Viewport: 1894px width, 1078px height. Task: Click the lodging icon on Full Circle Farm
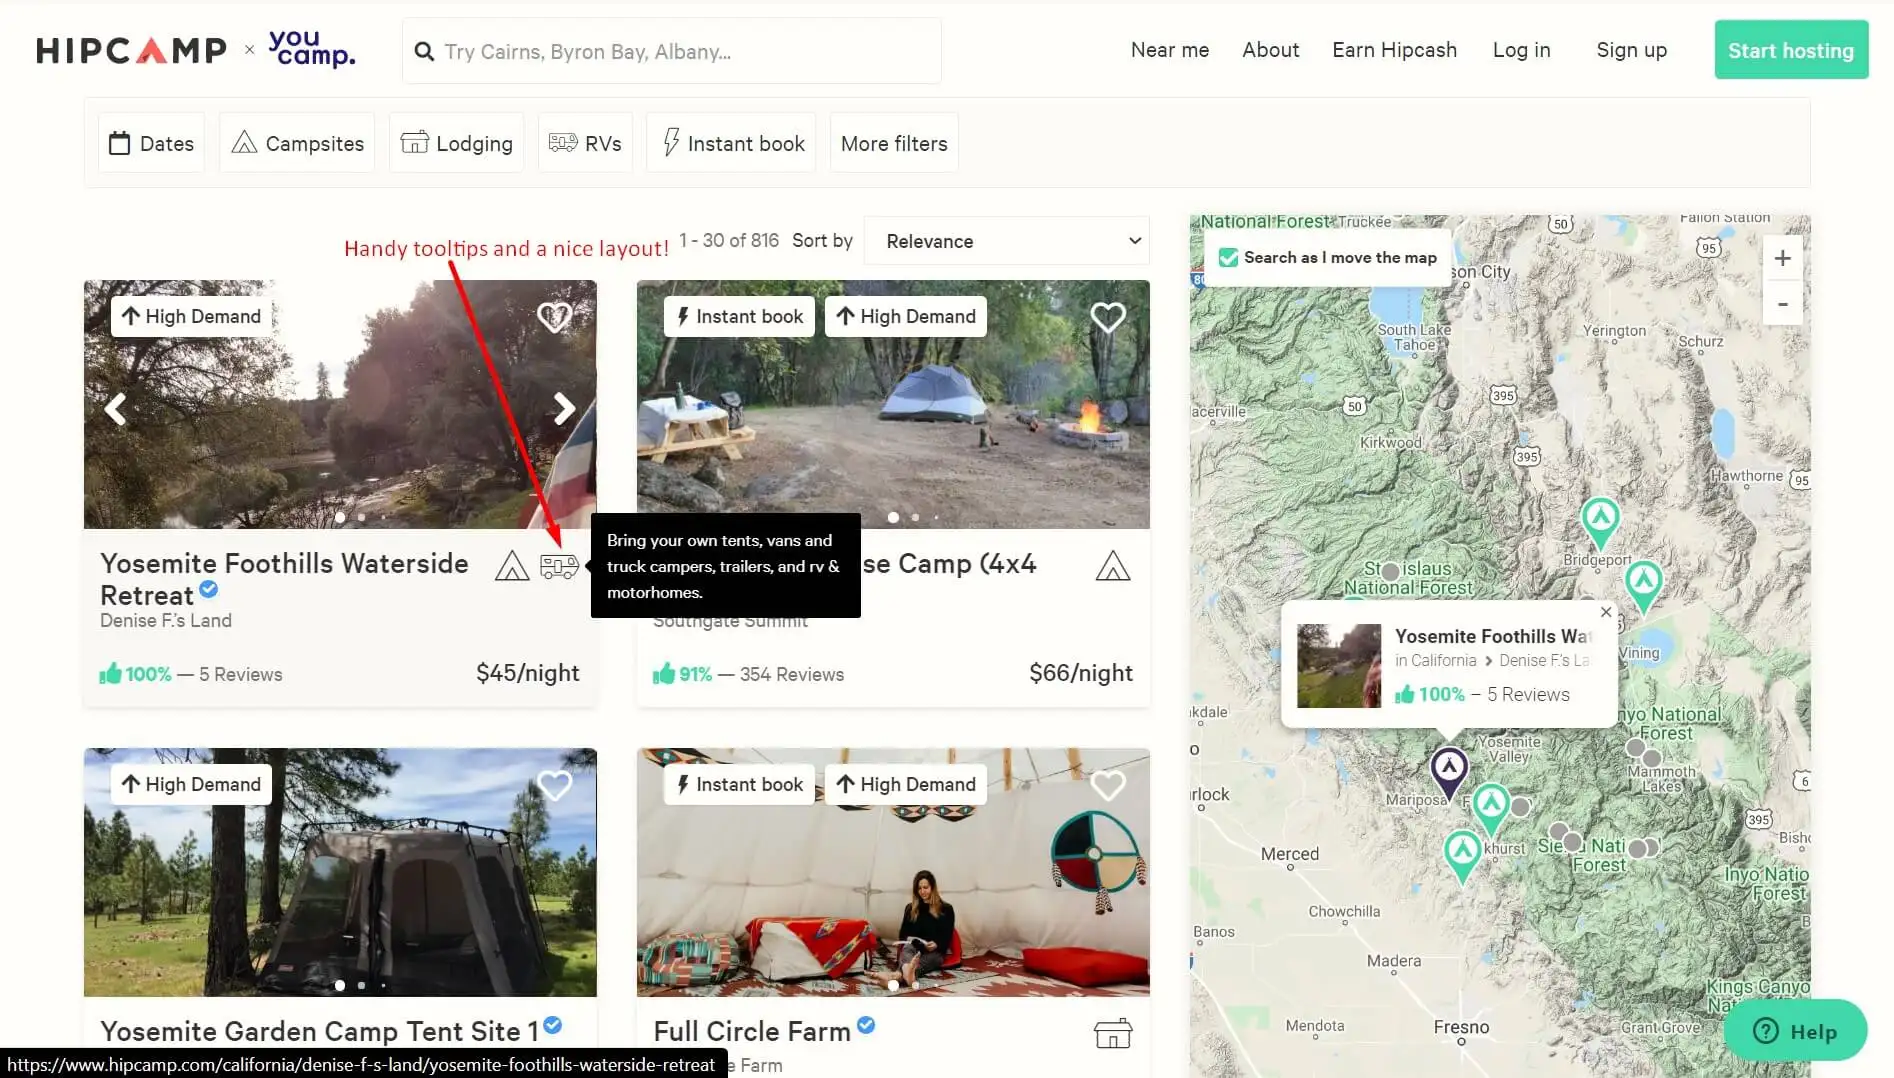1112,1033
